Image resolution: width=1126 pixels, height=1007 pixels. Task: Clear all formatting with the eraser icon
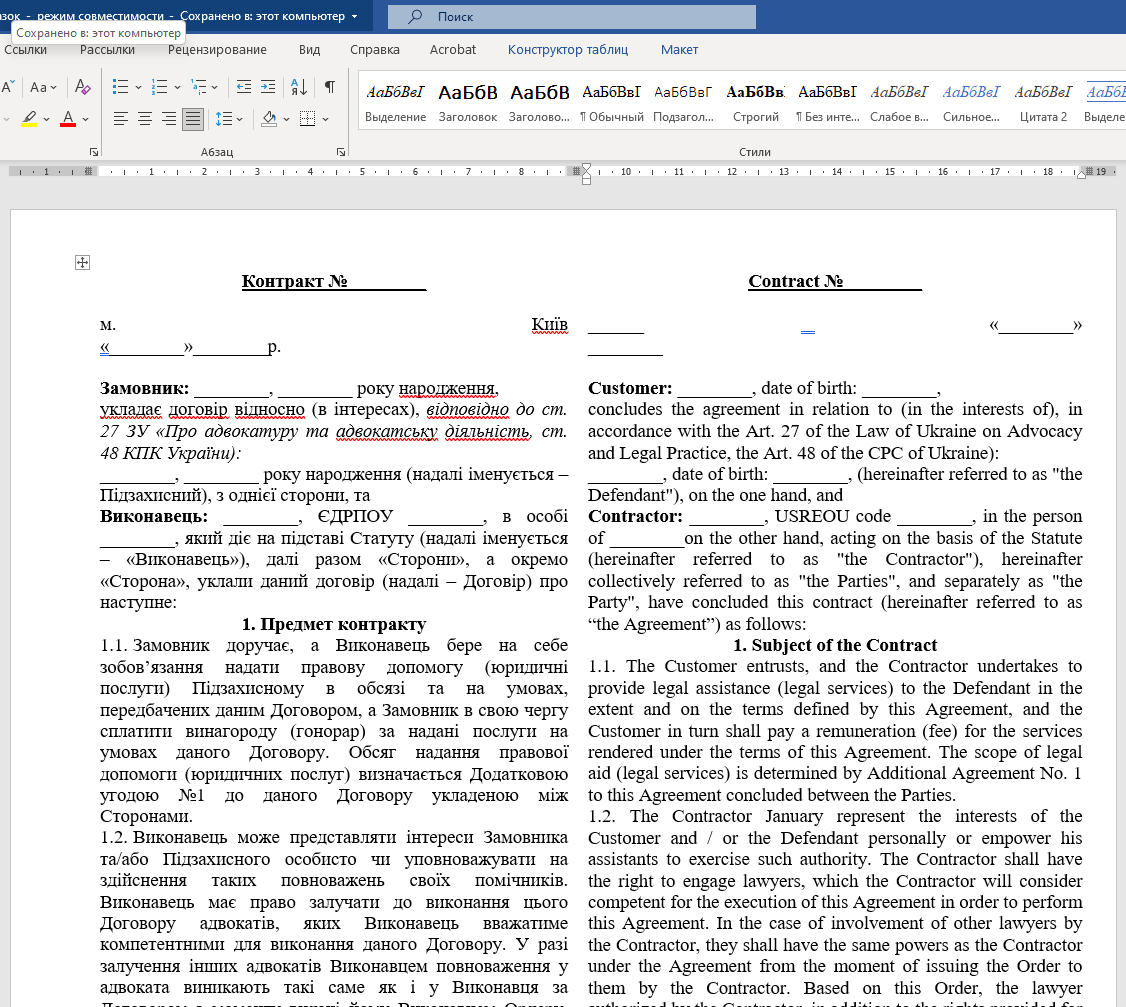[x=83, y=88]
